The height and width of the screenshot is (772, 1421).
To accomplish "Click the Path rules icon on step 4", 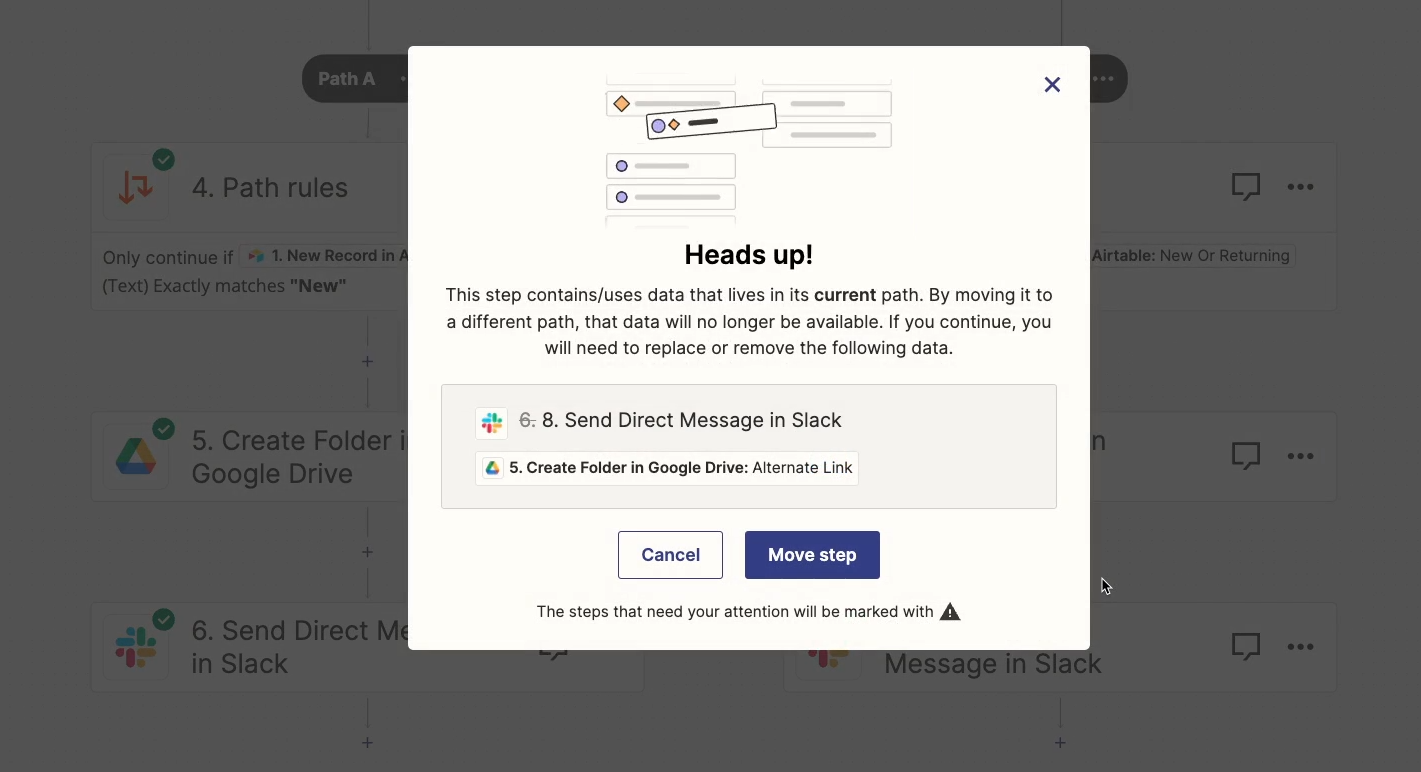I will coord(136,188).
